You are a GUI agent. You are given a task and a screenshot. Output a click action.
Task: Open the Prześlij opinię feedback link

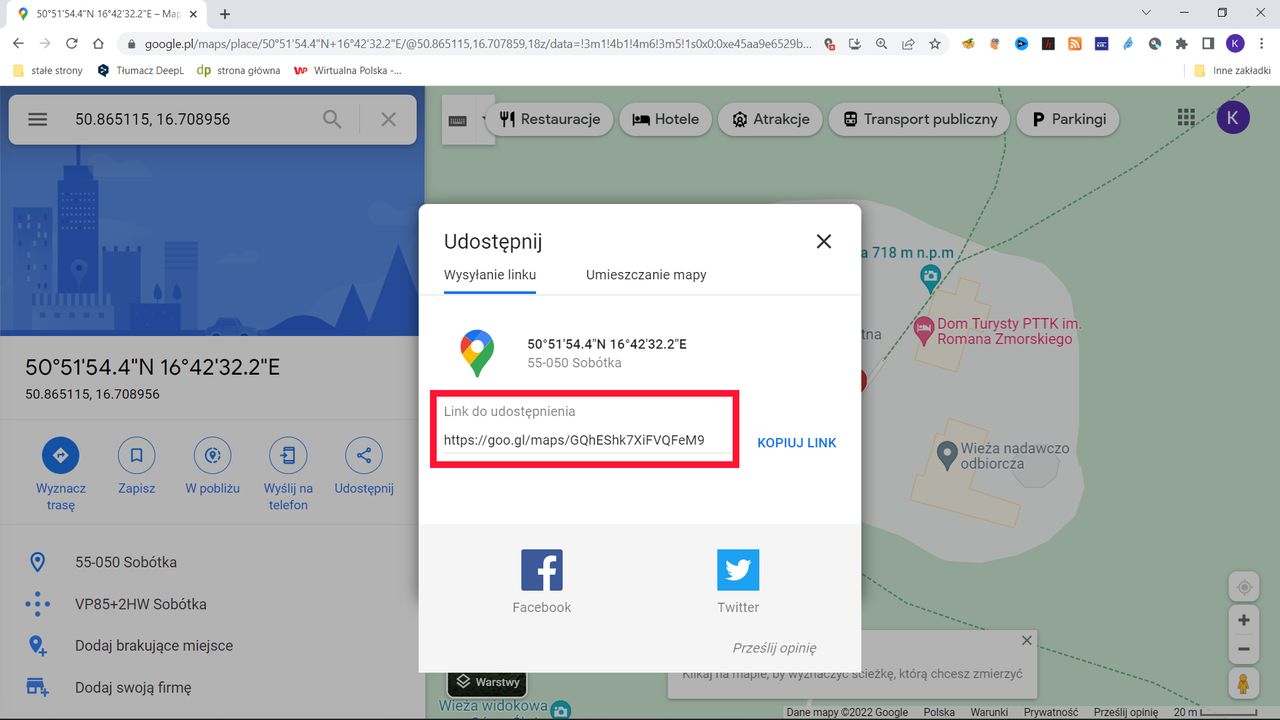click(x=775, y=648)
